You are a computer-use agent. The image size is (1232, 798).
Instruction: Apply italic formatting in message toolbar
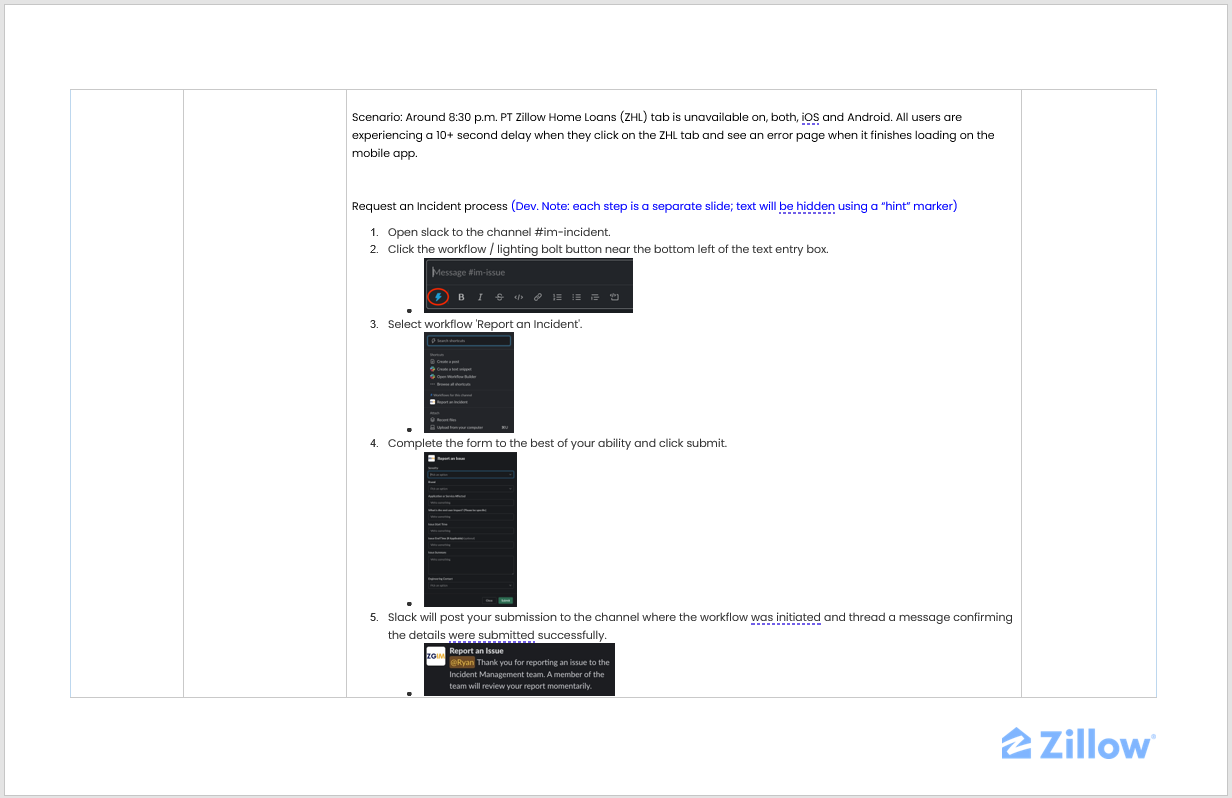coord(480,297)
